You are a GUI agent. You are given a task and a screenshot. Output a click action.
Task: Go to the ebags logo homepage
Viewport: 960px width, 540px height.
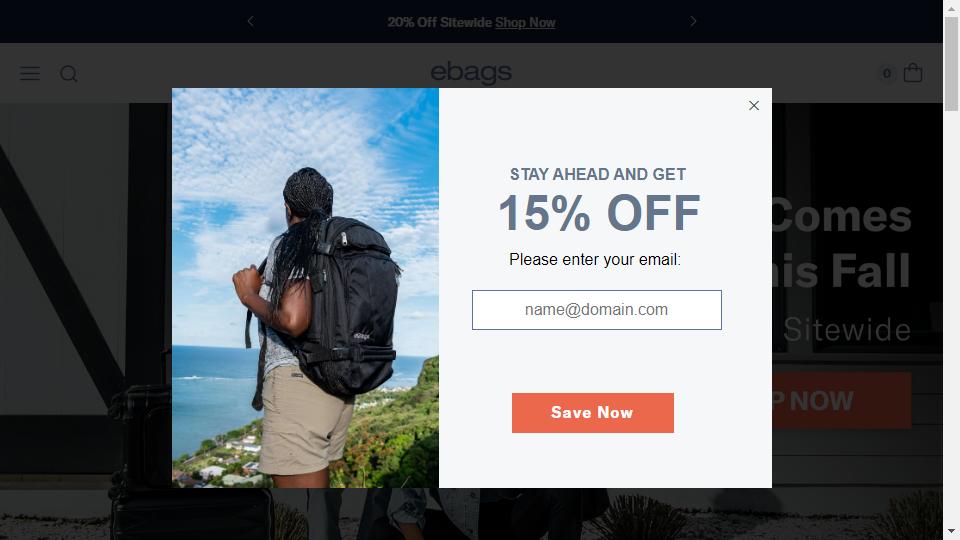471,73
